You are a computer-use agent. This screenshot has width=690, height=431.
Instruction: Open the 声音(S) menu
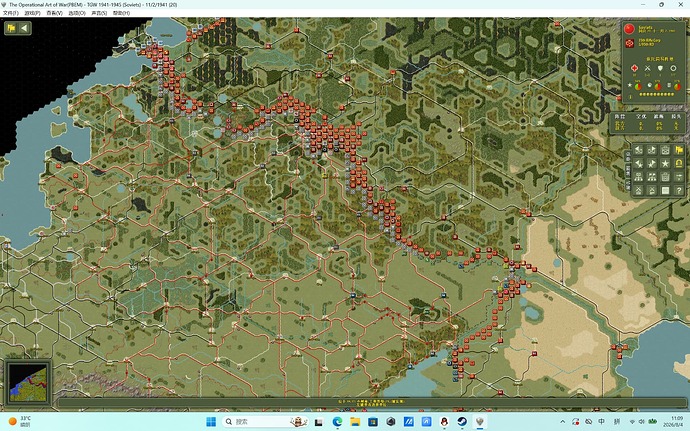pyautogui.click(x=99, y=13)
